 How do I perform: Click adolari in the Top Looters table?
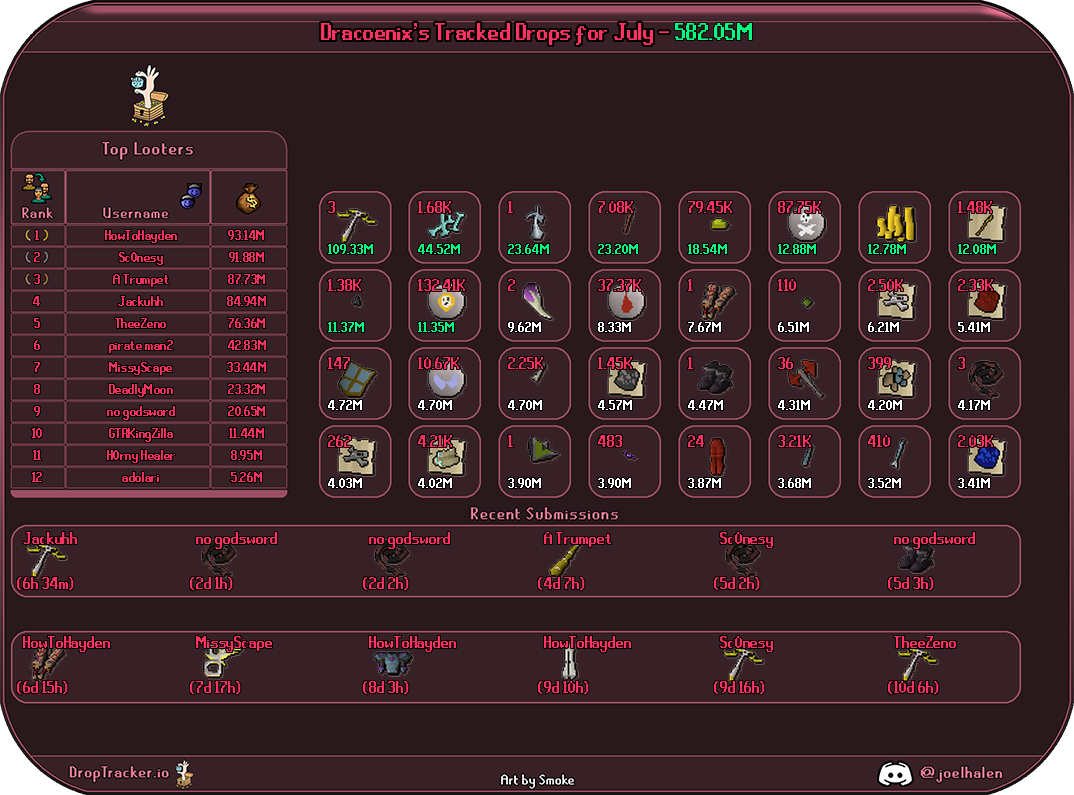pos(140,477)
